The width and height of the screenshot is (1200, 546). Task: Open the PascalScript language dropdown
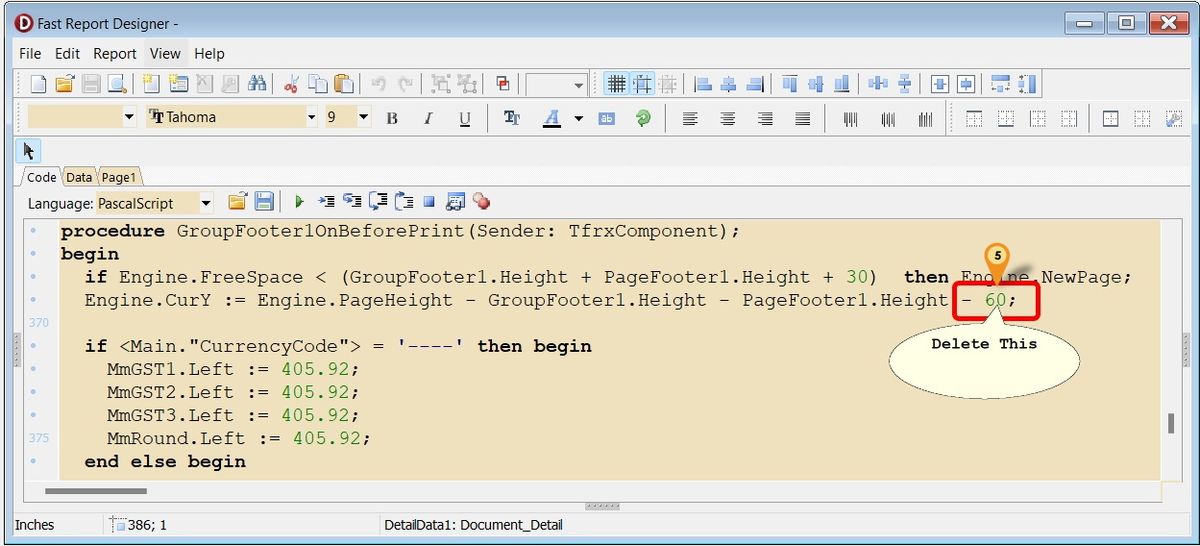click(206, 203)
